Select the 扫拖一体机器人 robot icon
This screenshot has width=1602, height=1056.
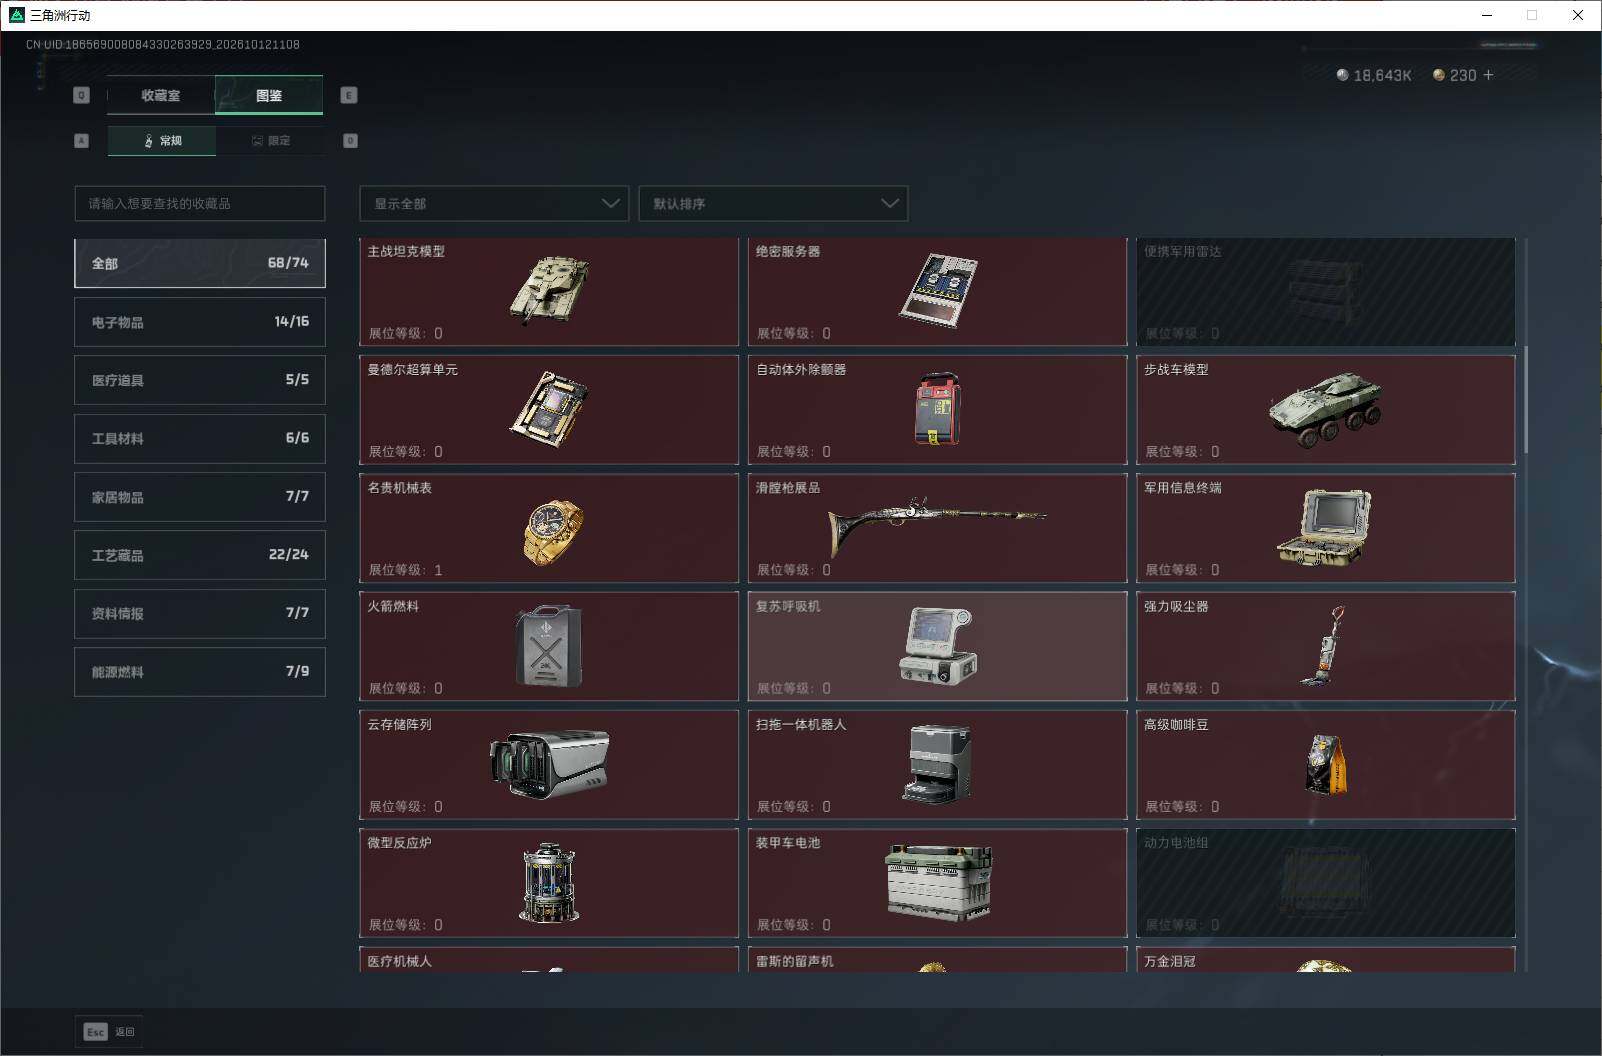pos(938,765)
